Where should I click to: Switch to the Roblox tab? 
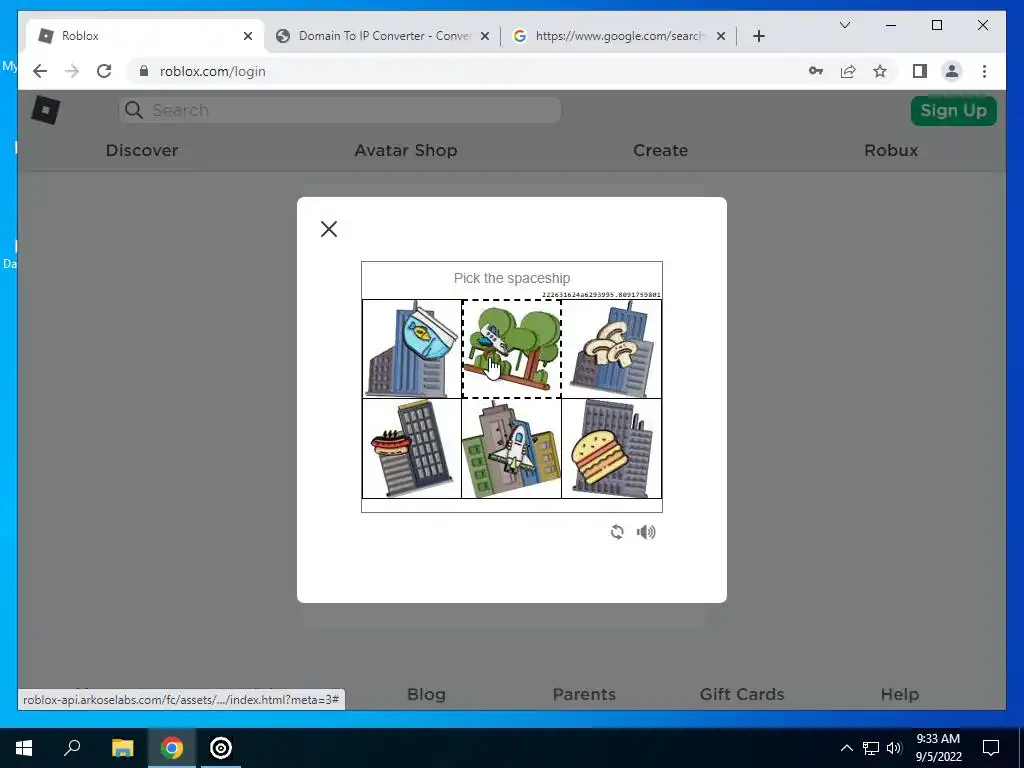click(x=145, y=36)
